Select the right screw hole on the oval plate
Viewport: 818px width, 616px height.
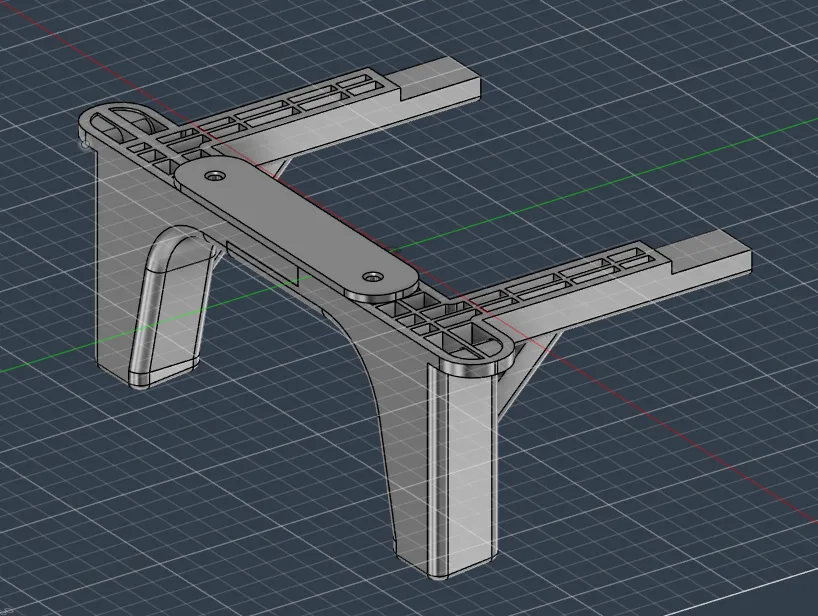pyautogui.click(x=372, y=276)
